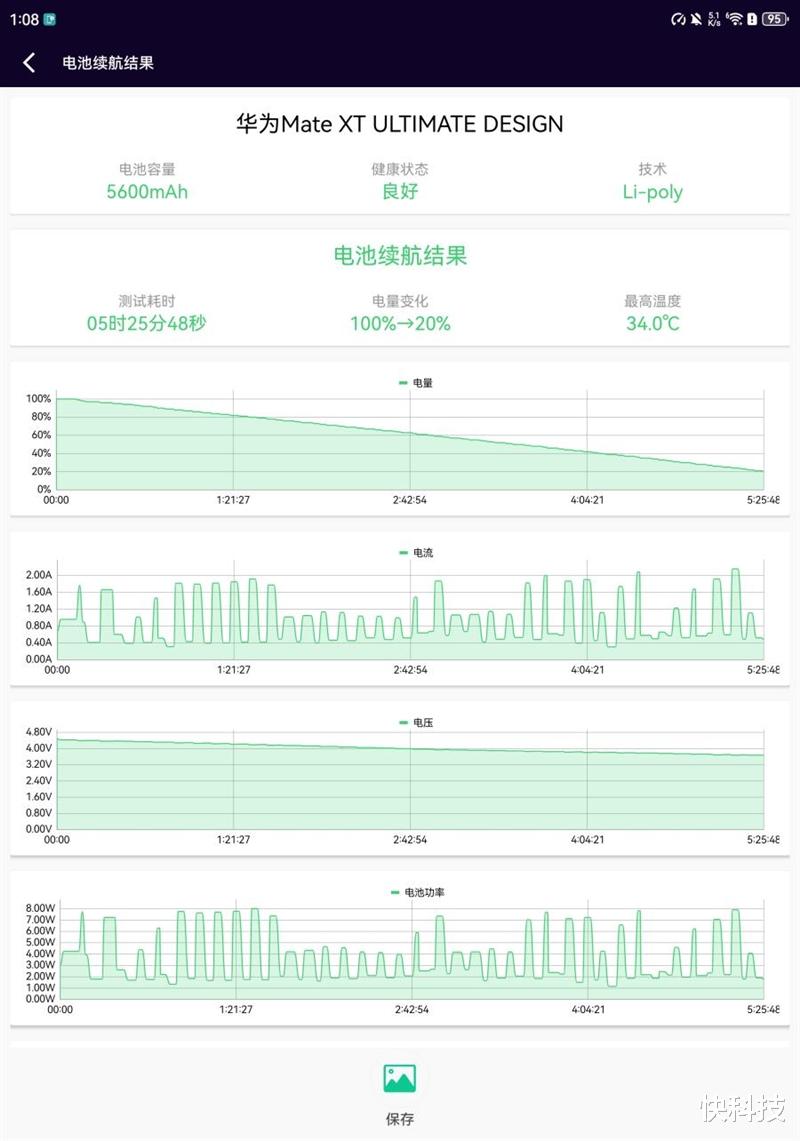Select the 5600mAh battery capacity value
The width and height of the screenshot is (800, 1141).
(147, 191)
